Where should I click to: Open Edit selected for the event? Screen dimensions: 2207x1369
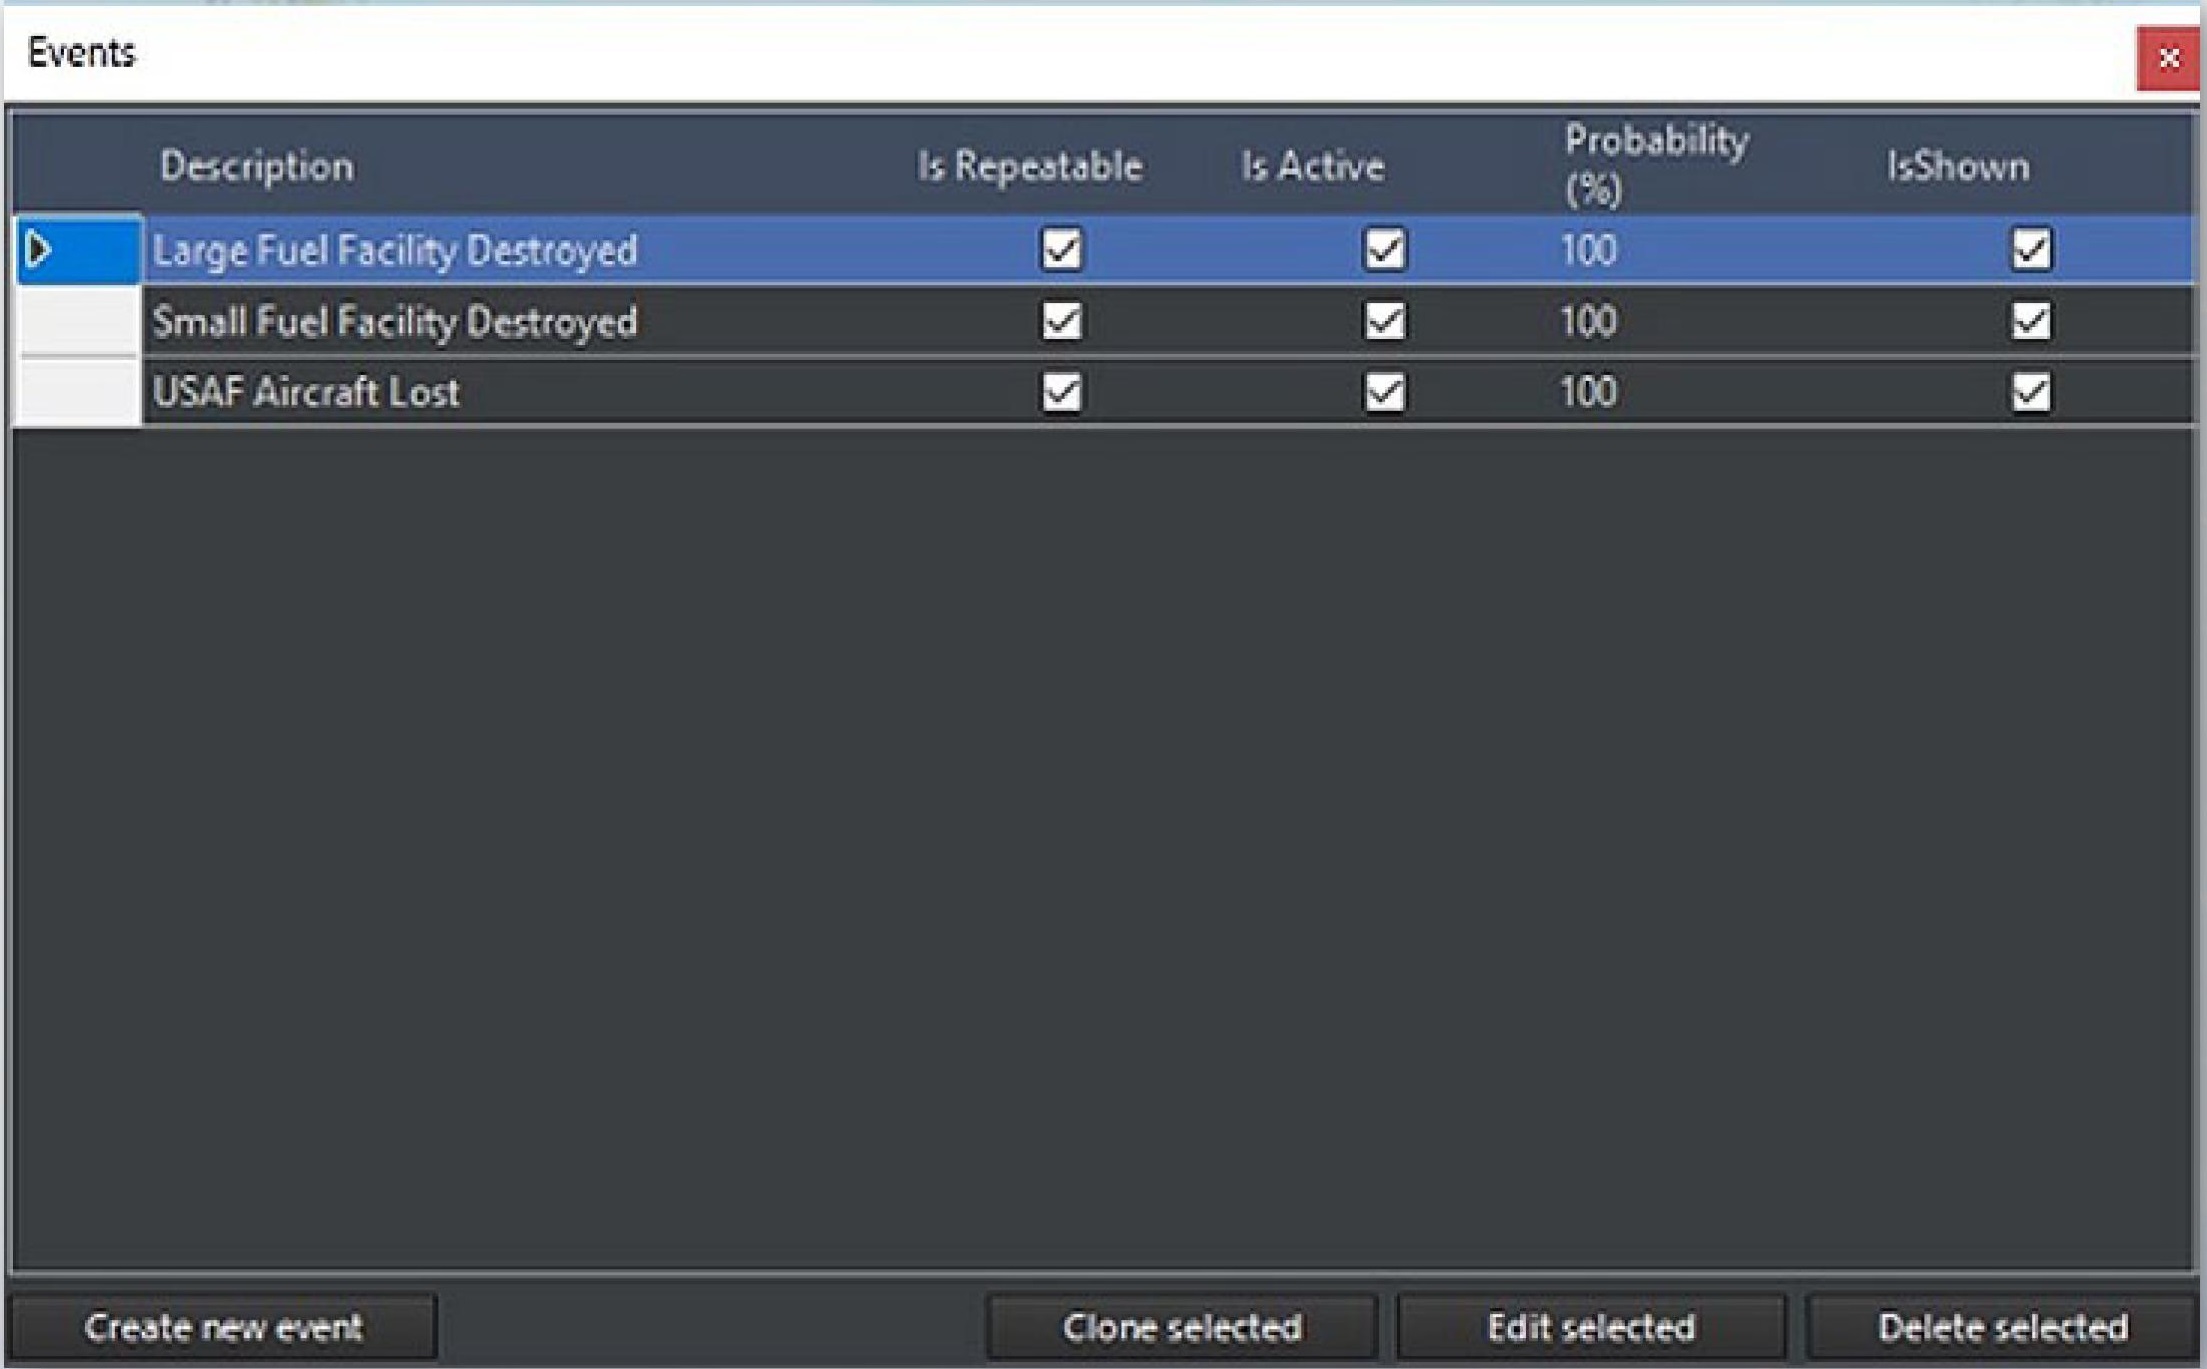tap(1590, 1328)
